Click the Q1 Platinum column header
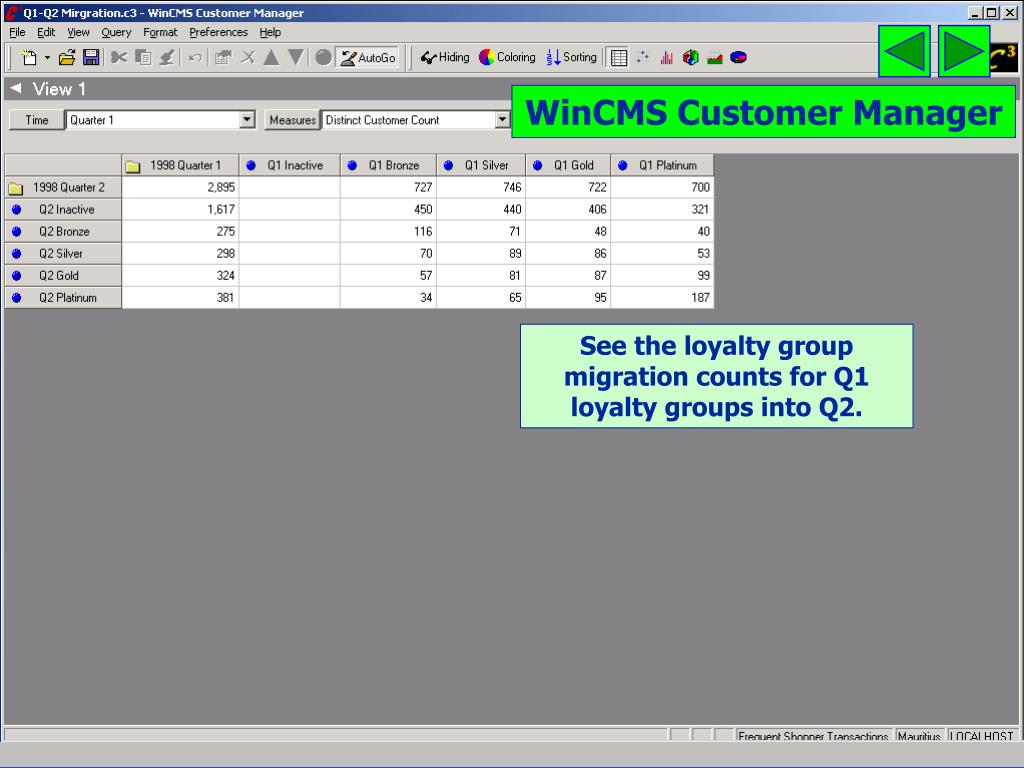Screen dimensions: 1024x768 point(662,165)
